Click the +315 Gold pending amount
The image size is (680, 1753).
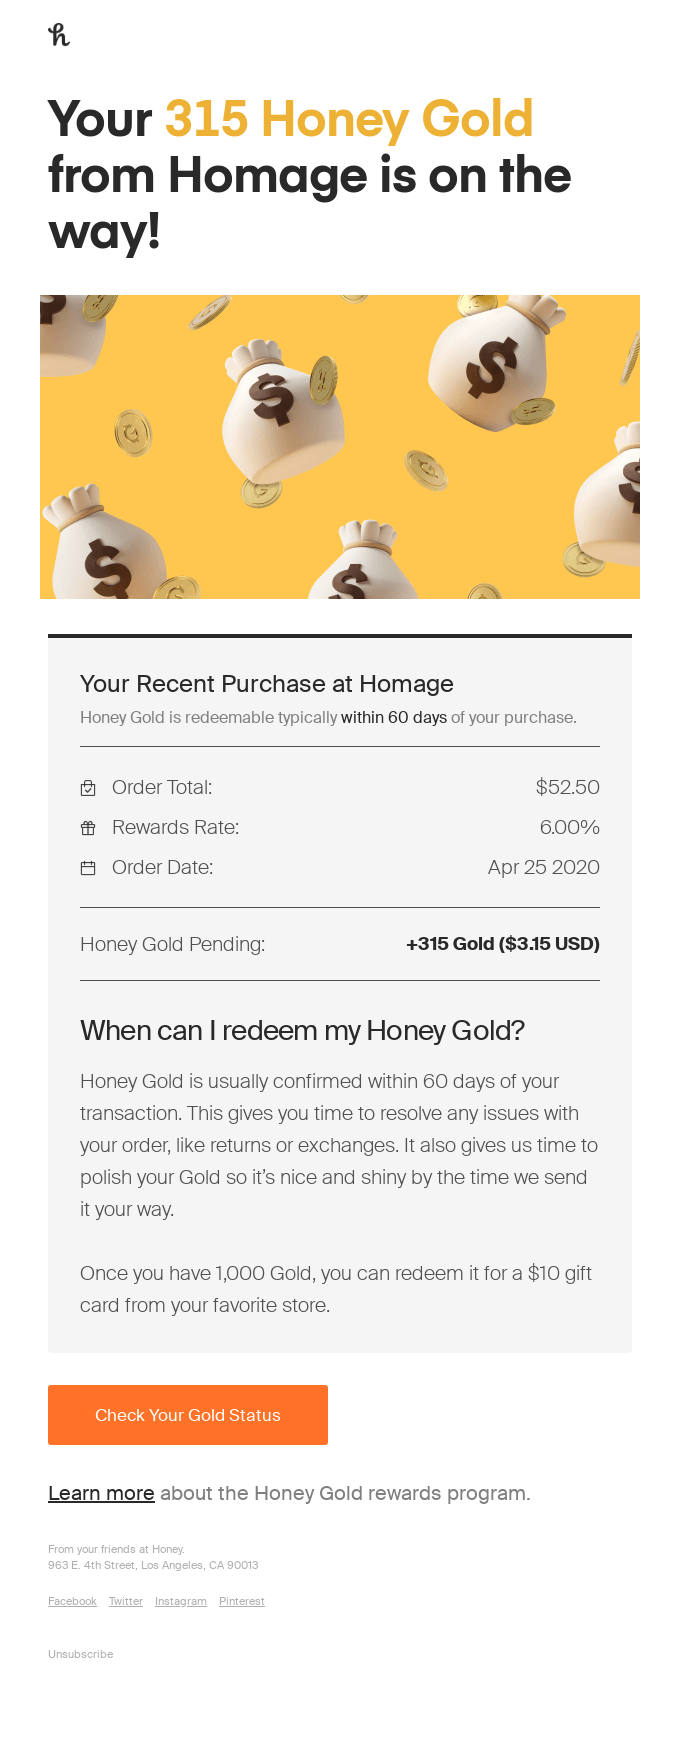click(x=503, y=943)
